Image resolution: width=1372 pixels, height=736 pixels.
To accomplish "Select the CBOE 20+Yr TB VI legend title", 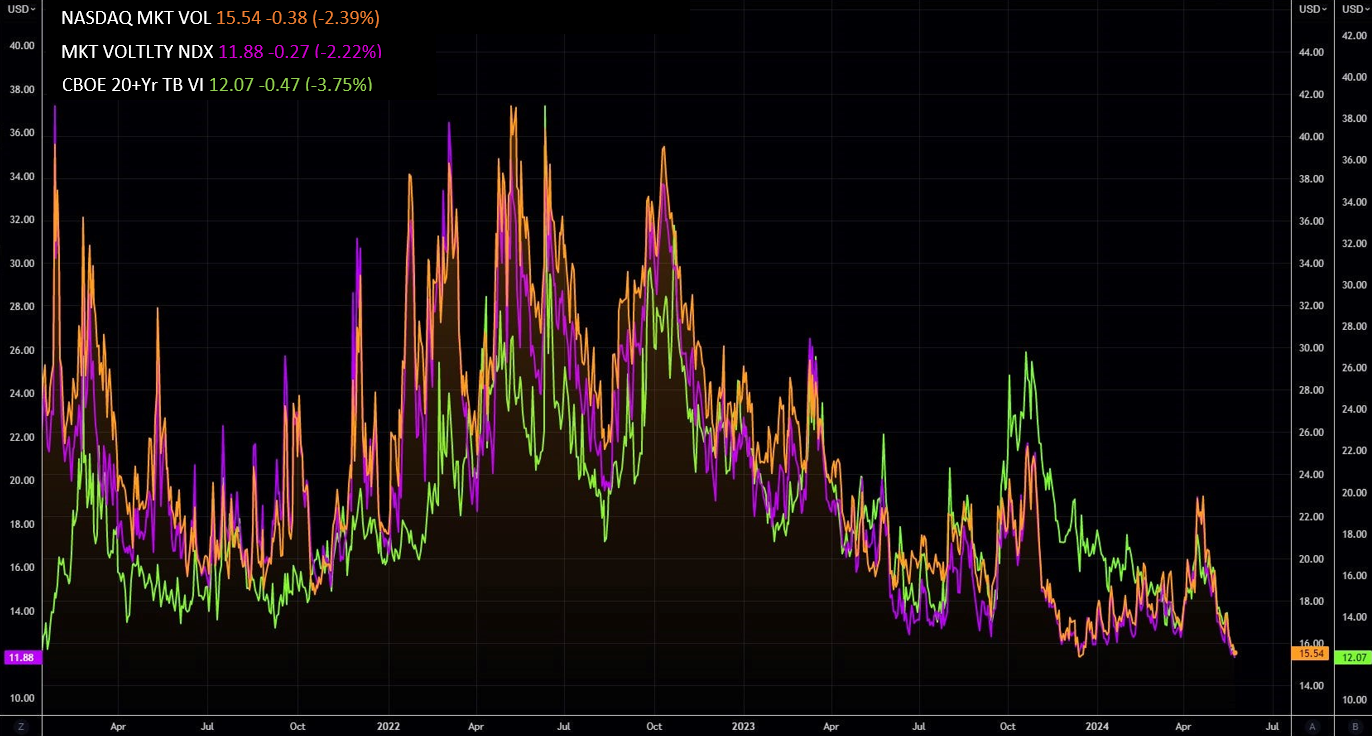I will tap(133, 84).
